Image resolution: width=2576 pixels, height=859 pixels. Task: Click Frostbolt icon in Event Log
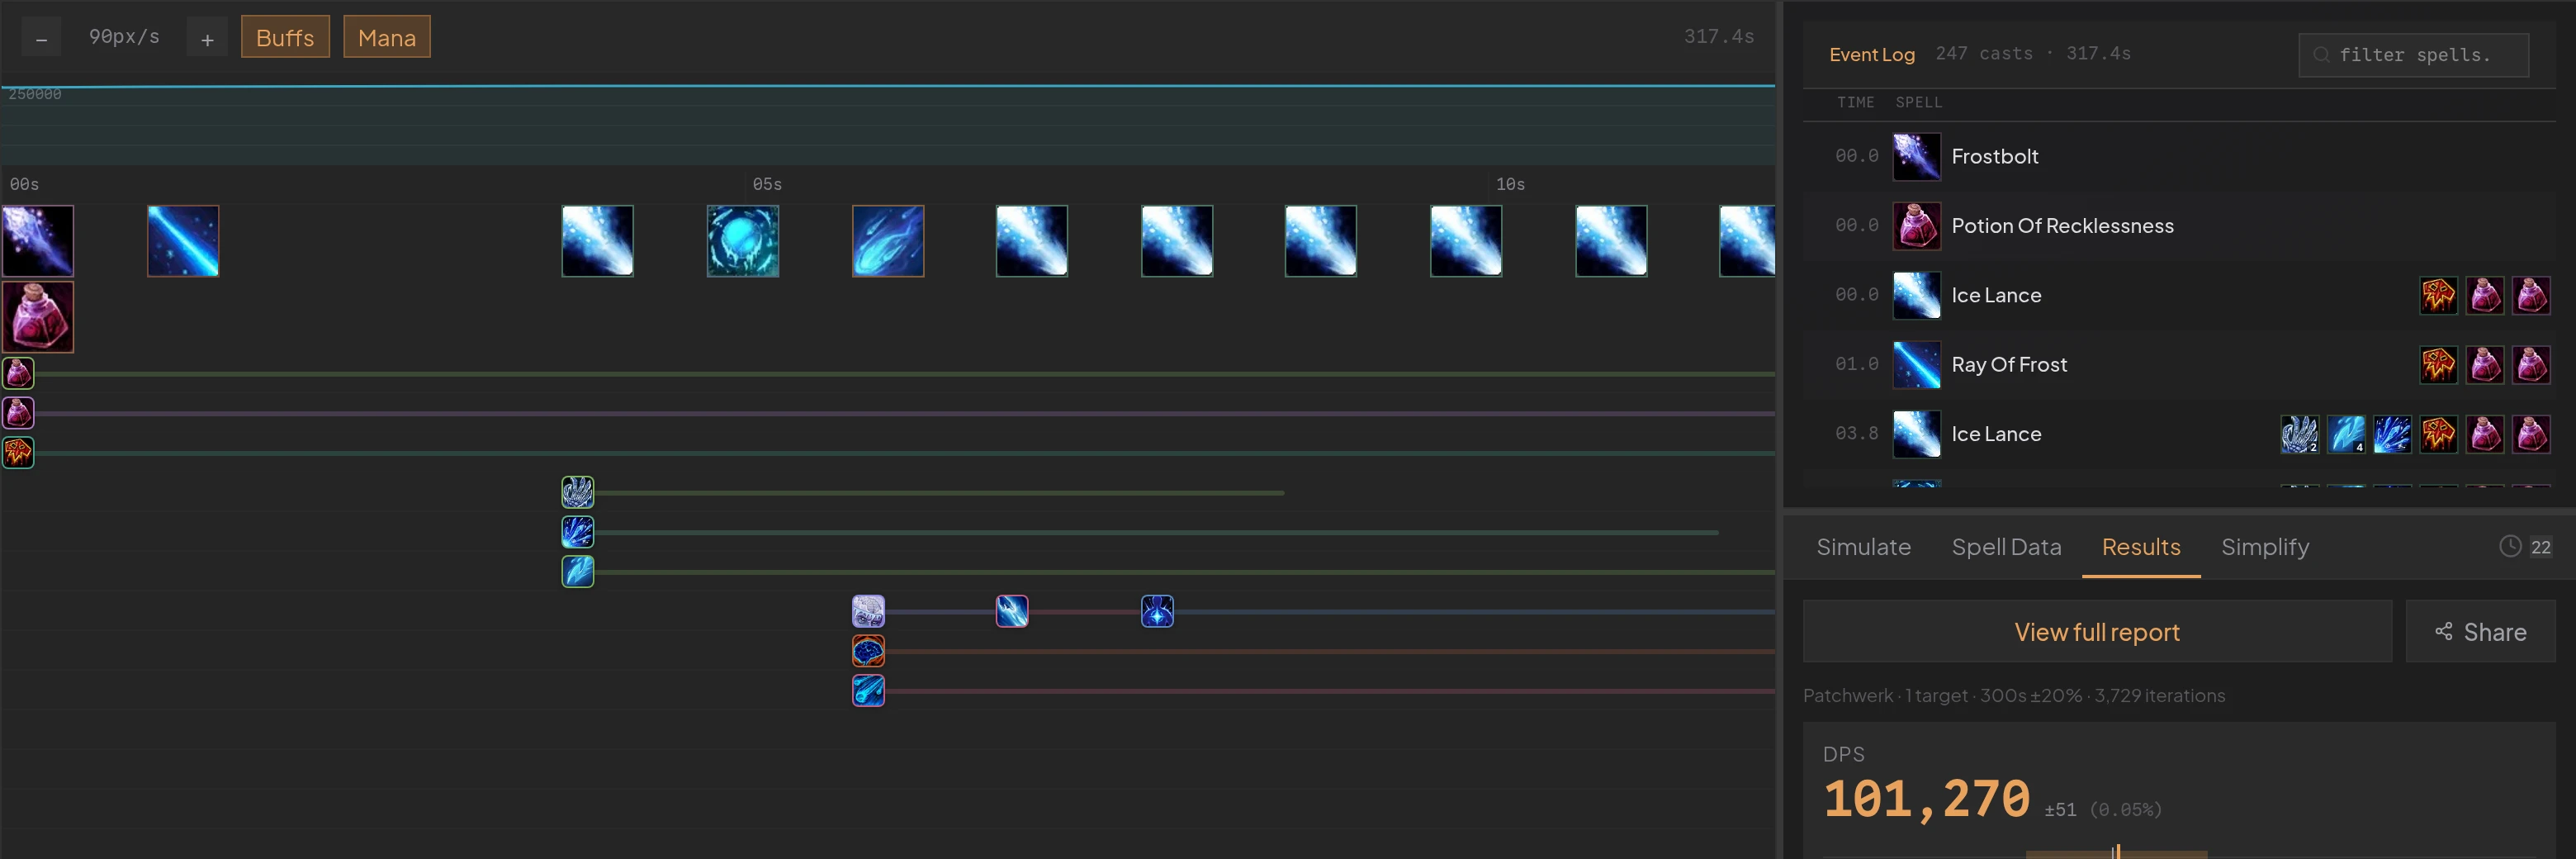pos(1917,157)
